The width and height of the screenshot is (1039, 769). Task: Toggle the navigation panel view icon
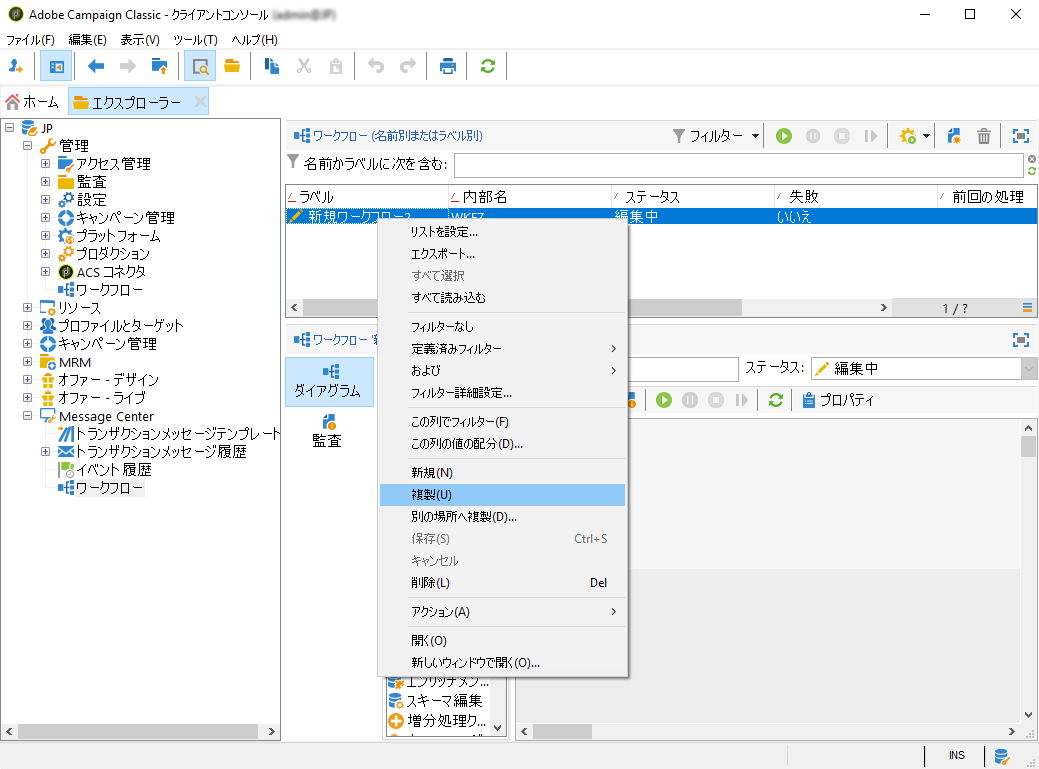click(x=56, y=66)
